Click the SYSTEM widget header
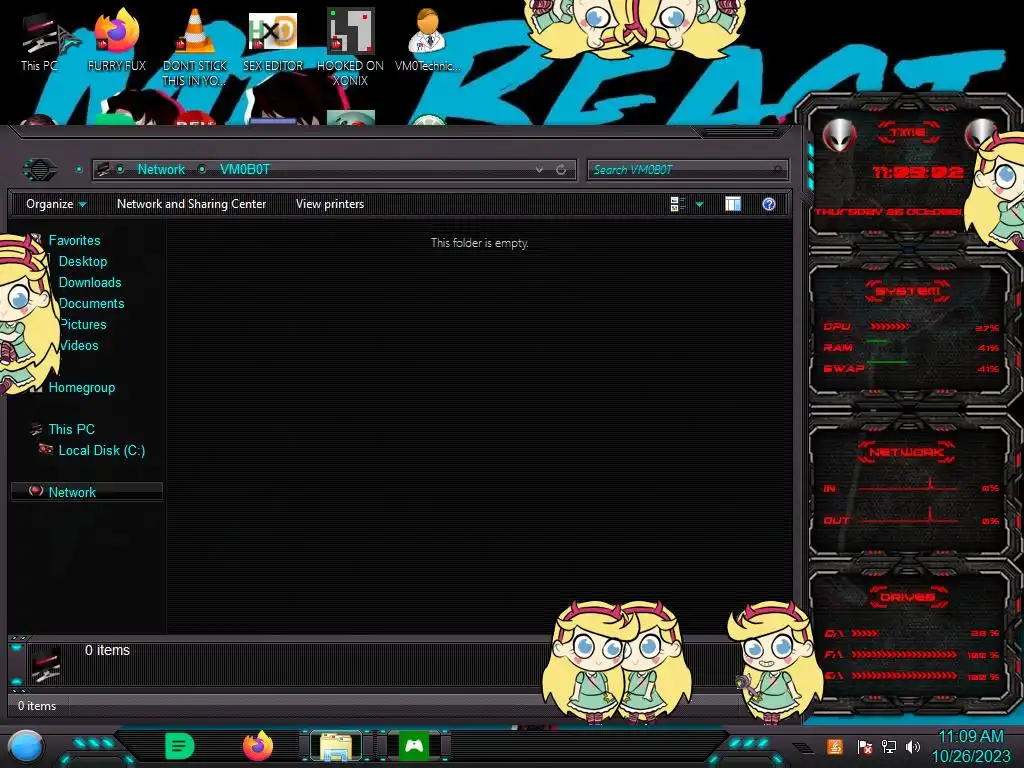 click(907, 291)
